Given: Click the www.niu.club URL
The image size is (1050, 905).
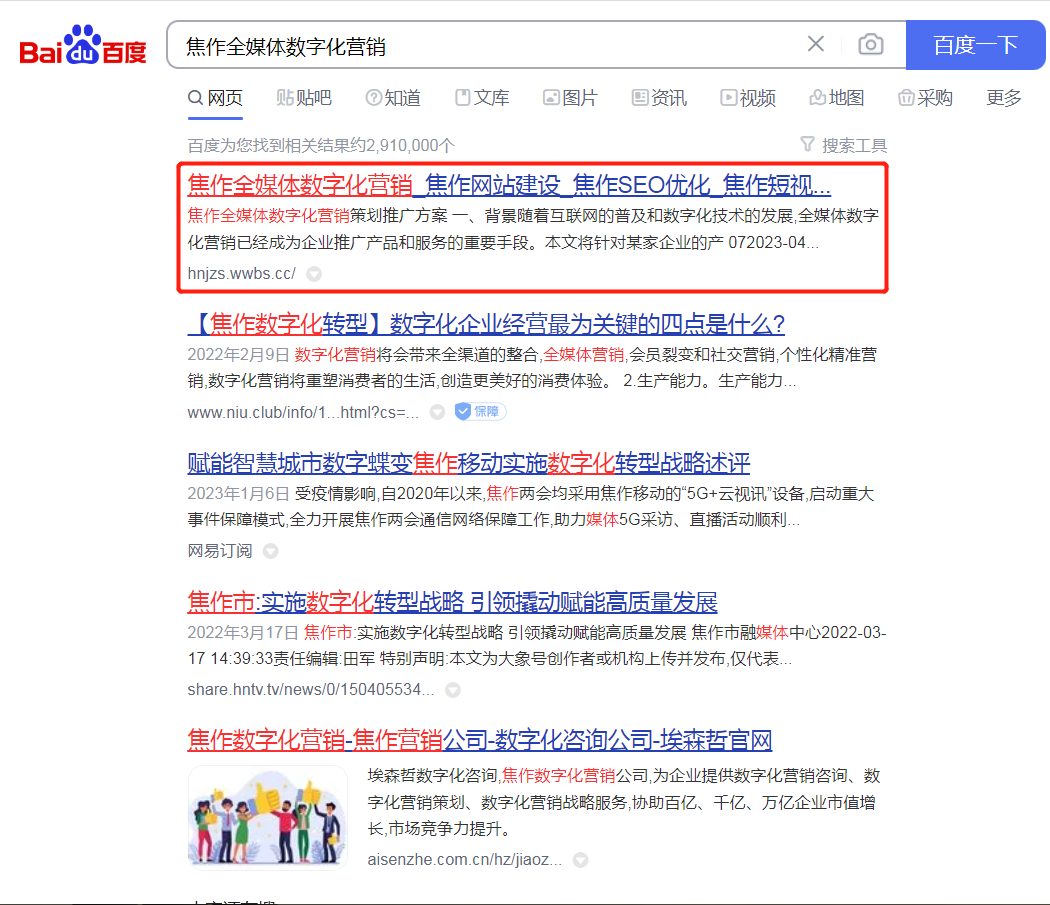Looking at the screenshot, I should 303,412.
